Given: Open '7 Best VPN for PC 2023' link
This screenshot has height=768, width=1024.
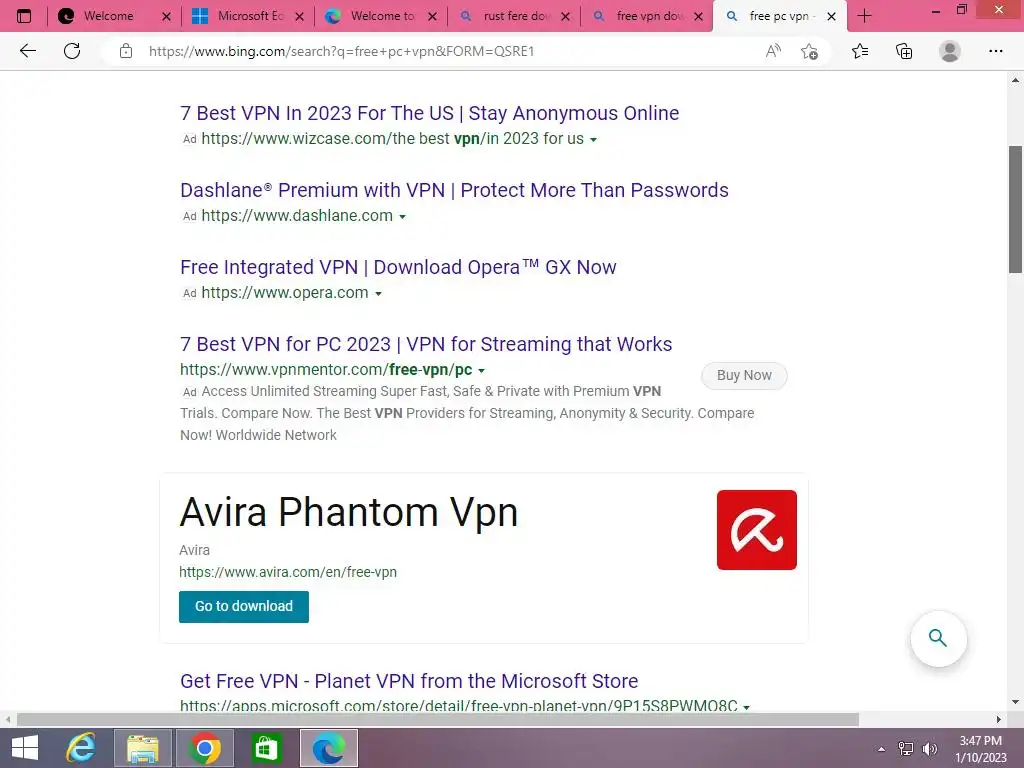Looking at the screenshot, I should [x=426, y=344].
